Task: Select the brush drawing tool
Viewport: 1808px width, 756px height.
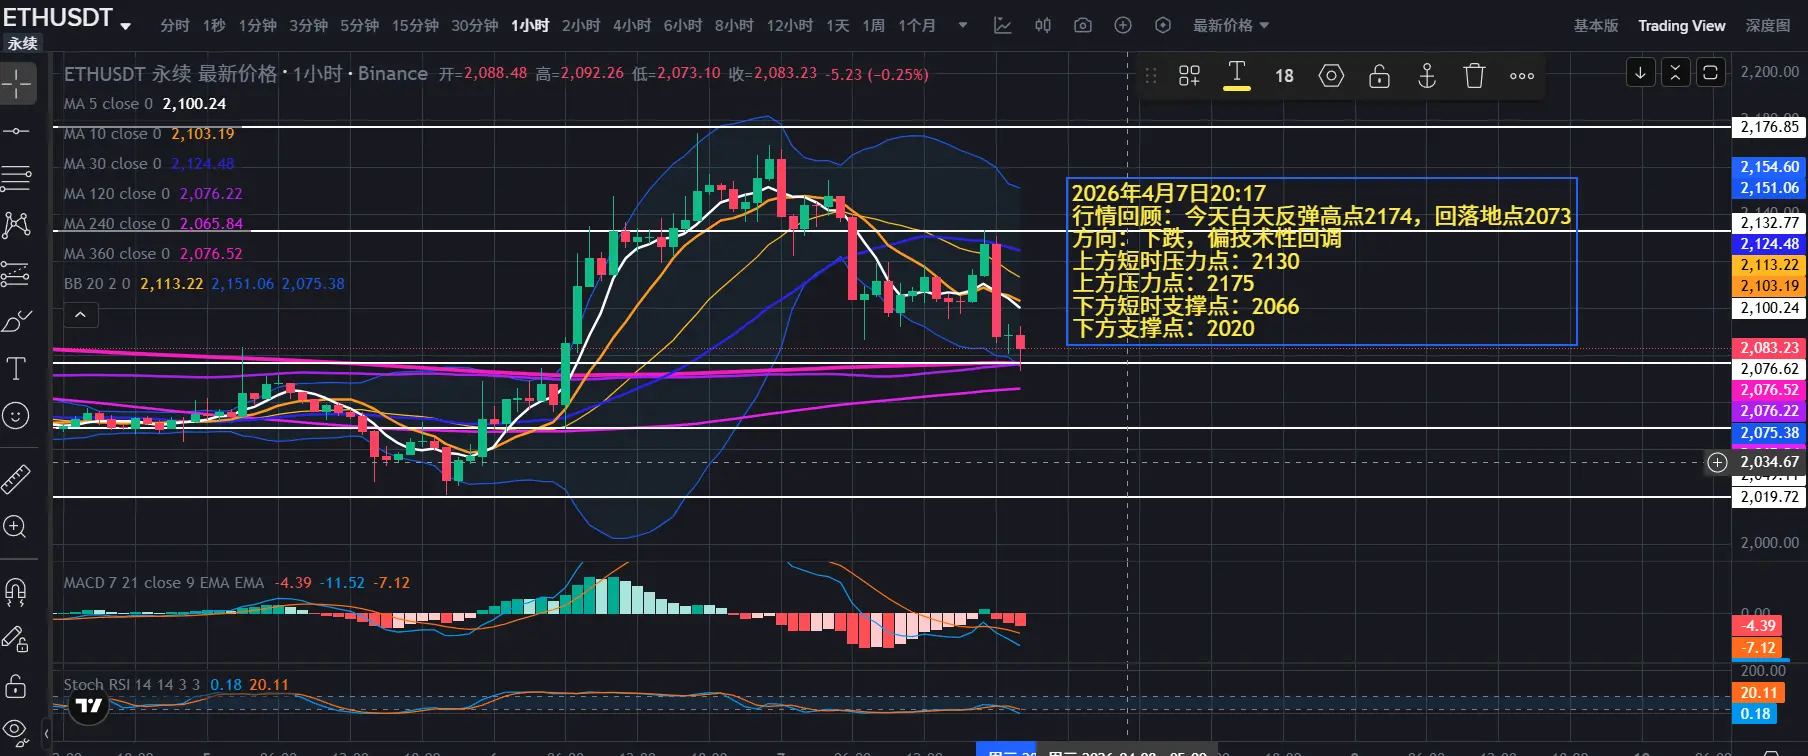Action: [x=17, y=321]
